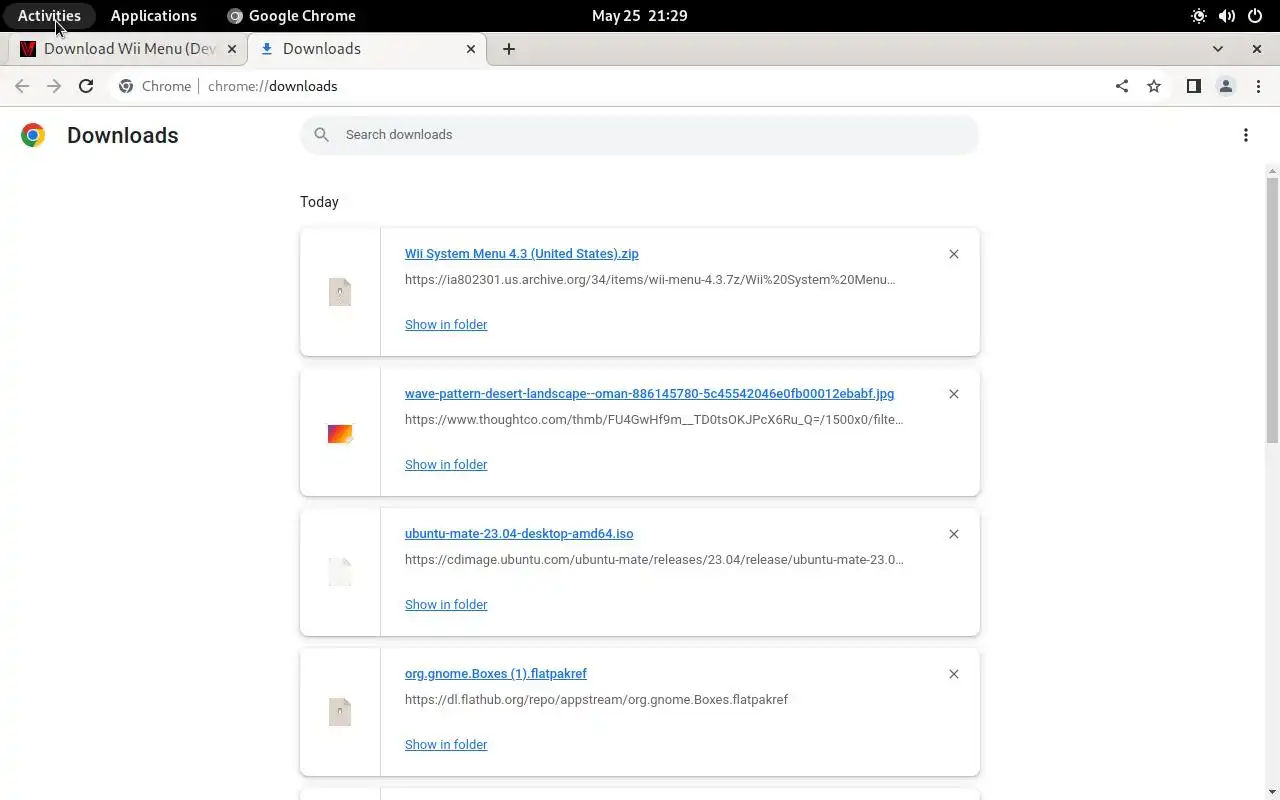
Task: Click the browser forward arrow
Action: coord(54,86)
